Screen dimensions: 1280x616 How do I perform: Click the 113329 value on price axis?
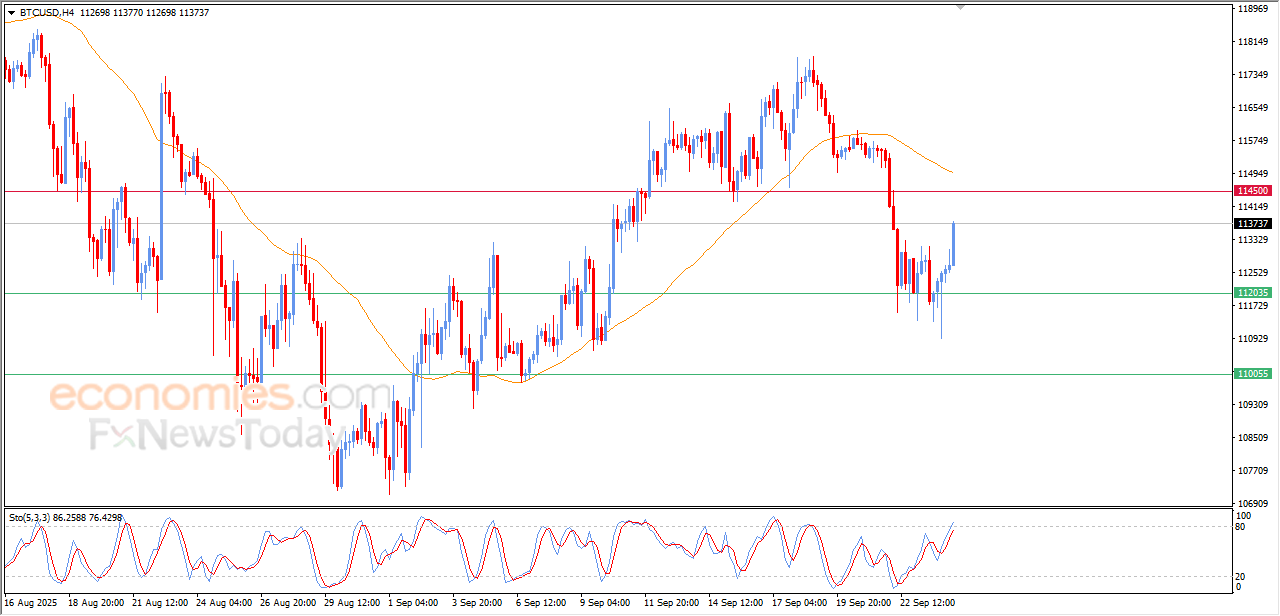1253,240
